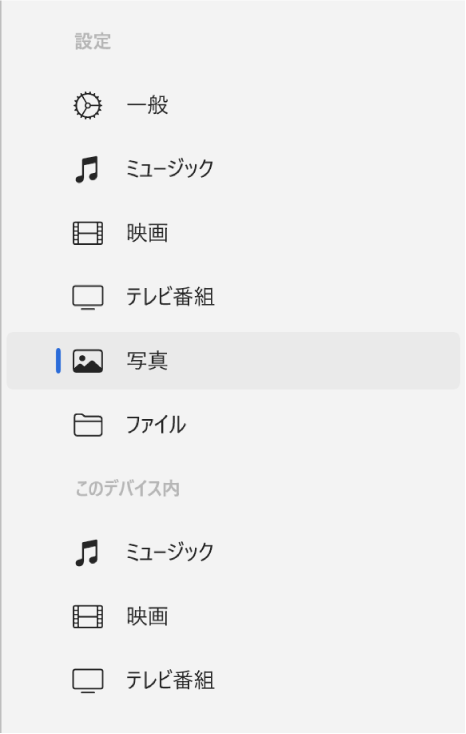
Task: Click the このデバイス内 section header
Action: tap(127, 489)
